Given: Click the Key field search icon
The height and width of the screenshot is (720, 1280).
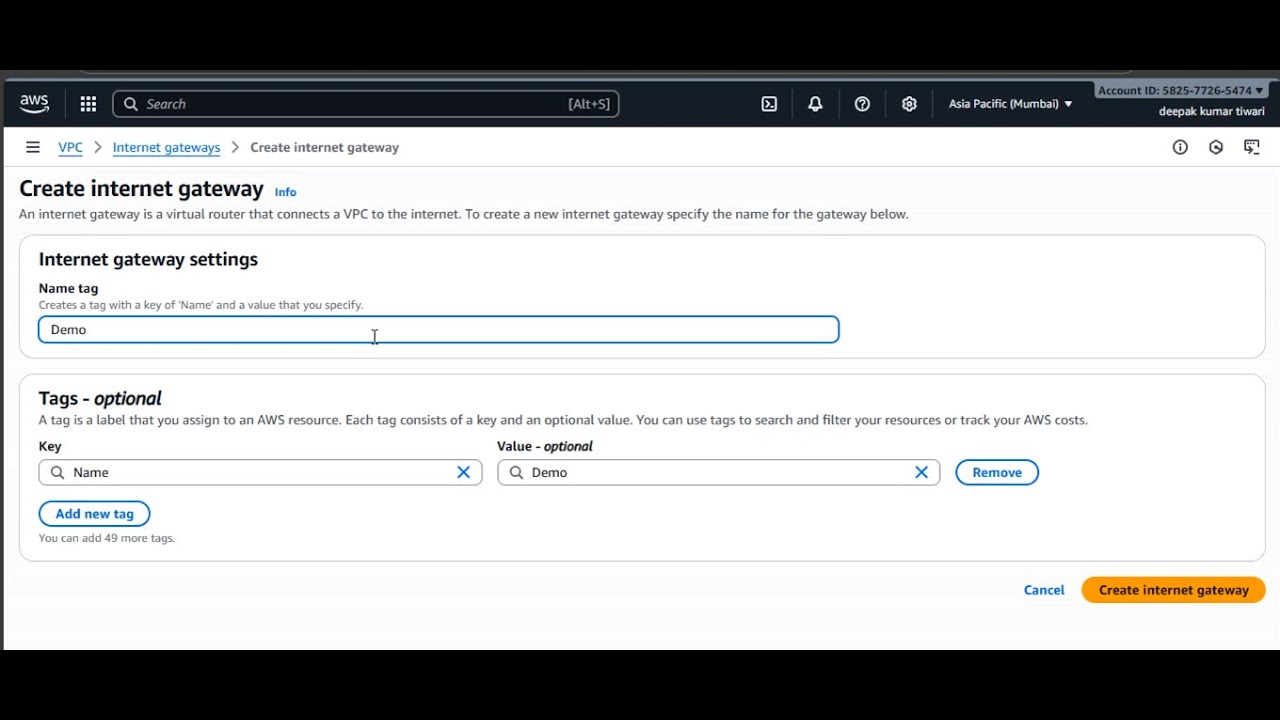Looking at the screenshot, I should [57, 472].
